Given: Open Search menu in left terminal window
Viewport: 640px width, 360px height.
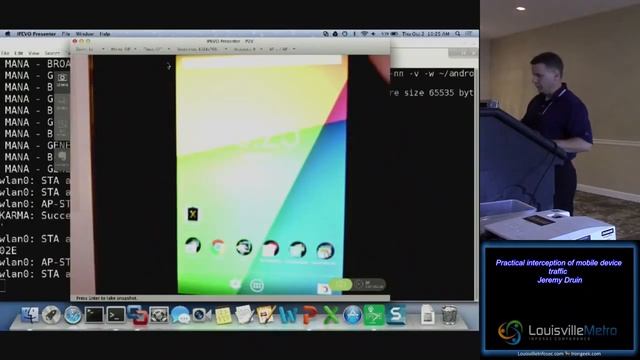Looking at the screenshot, I should [x=52, y=53].
